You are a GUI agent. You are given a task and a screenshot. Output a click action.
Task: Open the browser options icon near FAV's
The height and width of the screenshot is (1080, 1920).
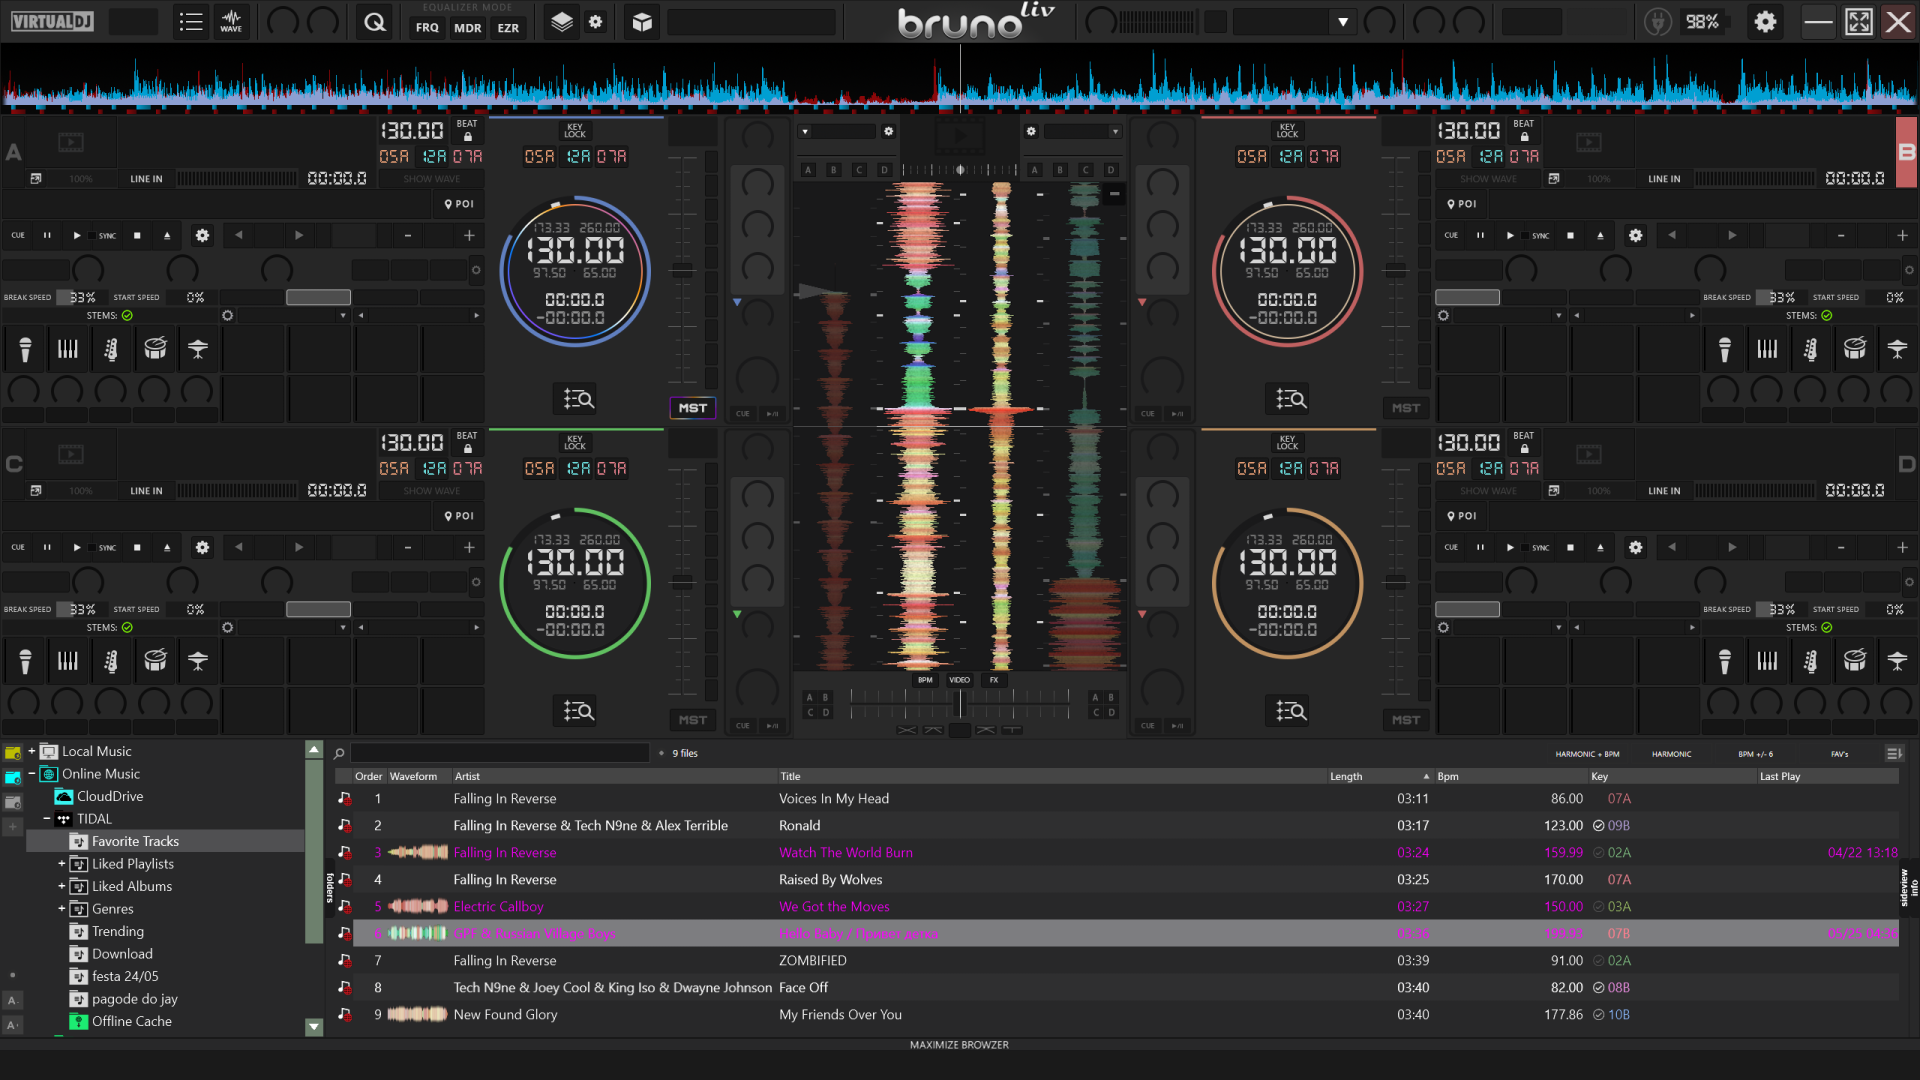[x=1894, y=753]
